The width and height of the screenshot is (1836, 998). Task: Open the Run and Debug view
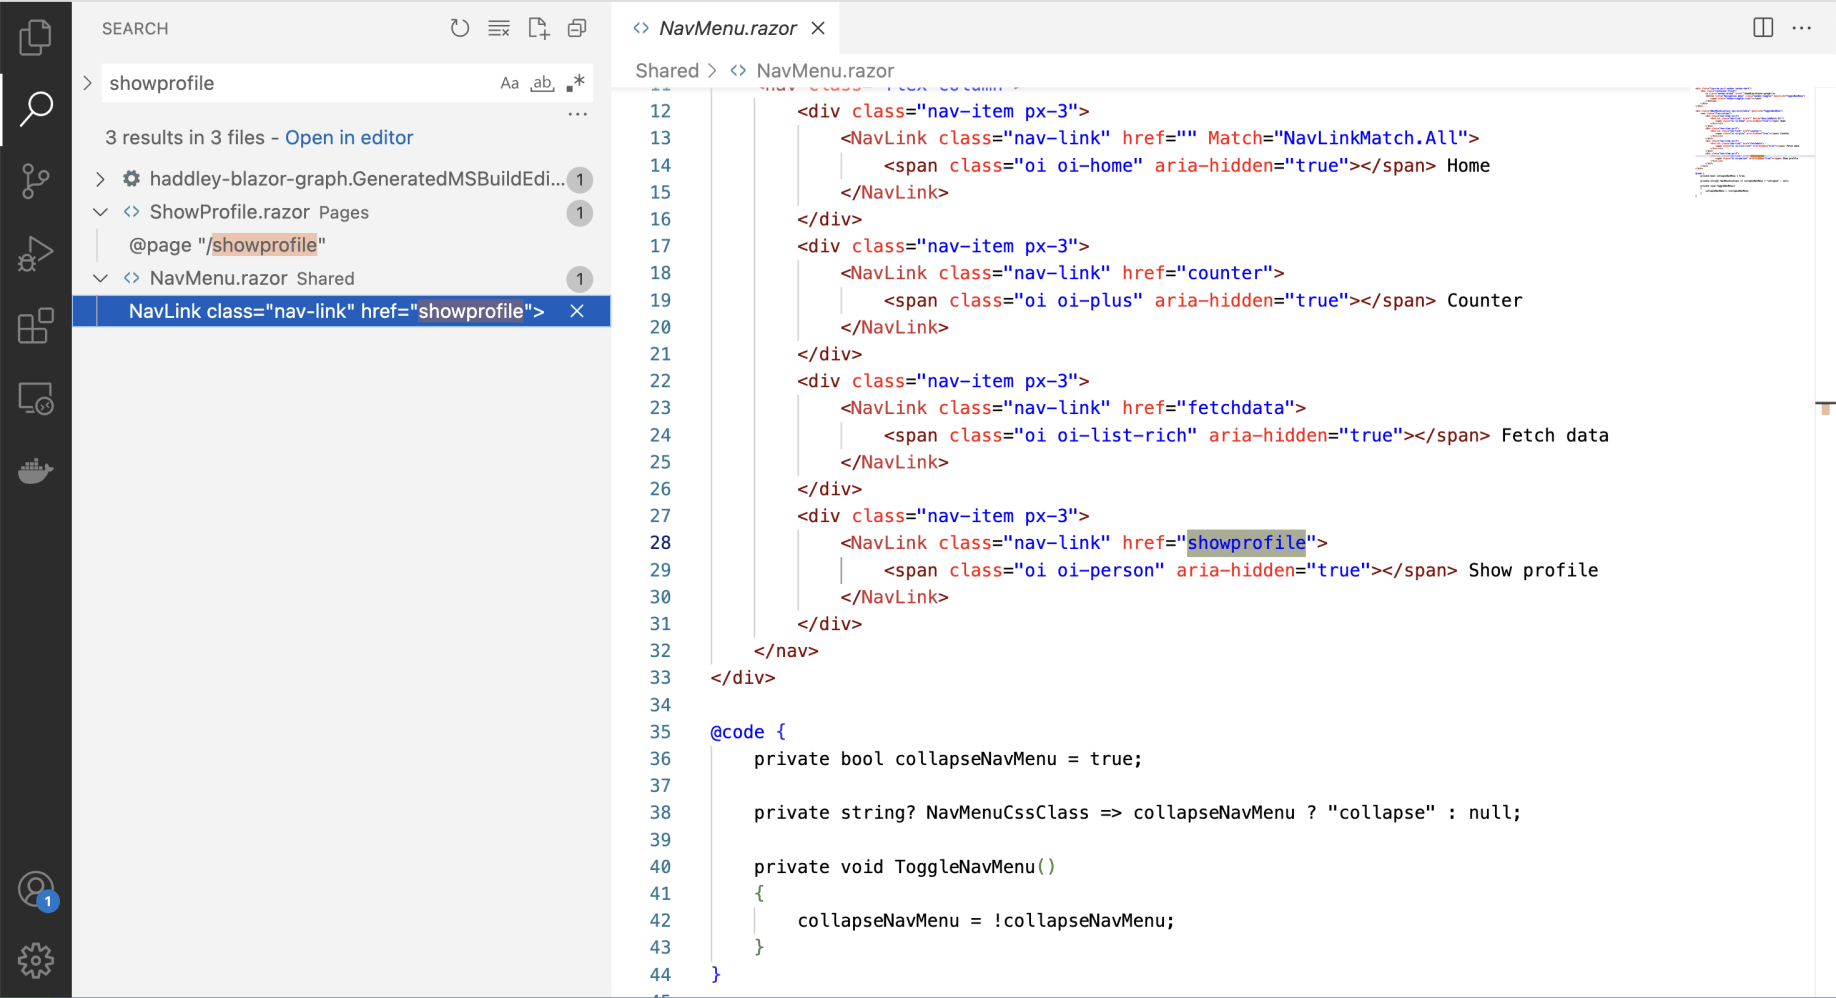pyautogui.click(x=36, y=254)
